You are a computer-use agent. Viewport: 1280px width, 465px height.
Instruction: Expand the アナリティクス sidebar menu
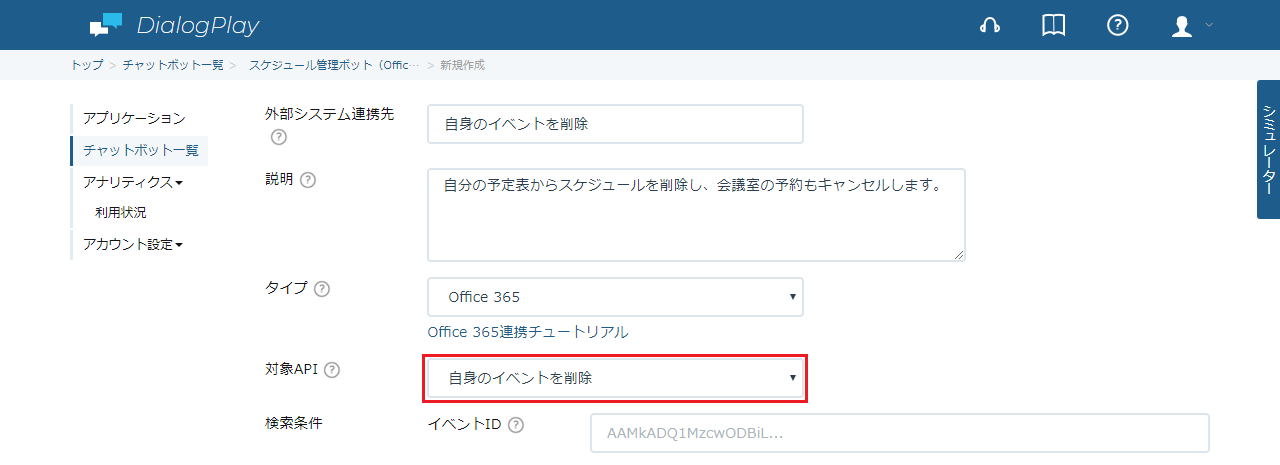133,182
